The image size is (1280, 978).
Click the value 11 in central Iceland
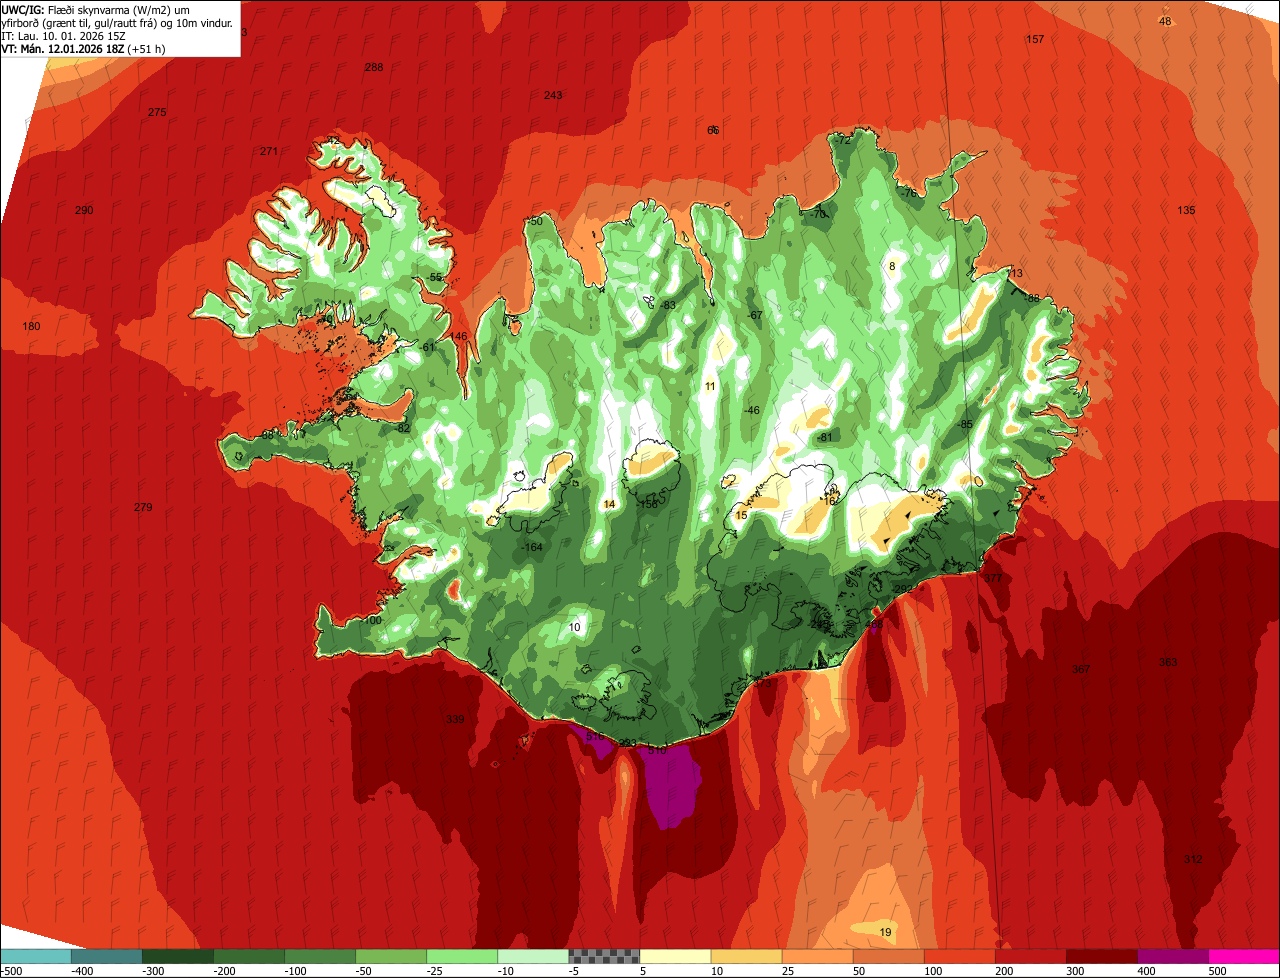click(710, 386)
